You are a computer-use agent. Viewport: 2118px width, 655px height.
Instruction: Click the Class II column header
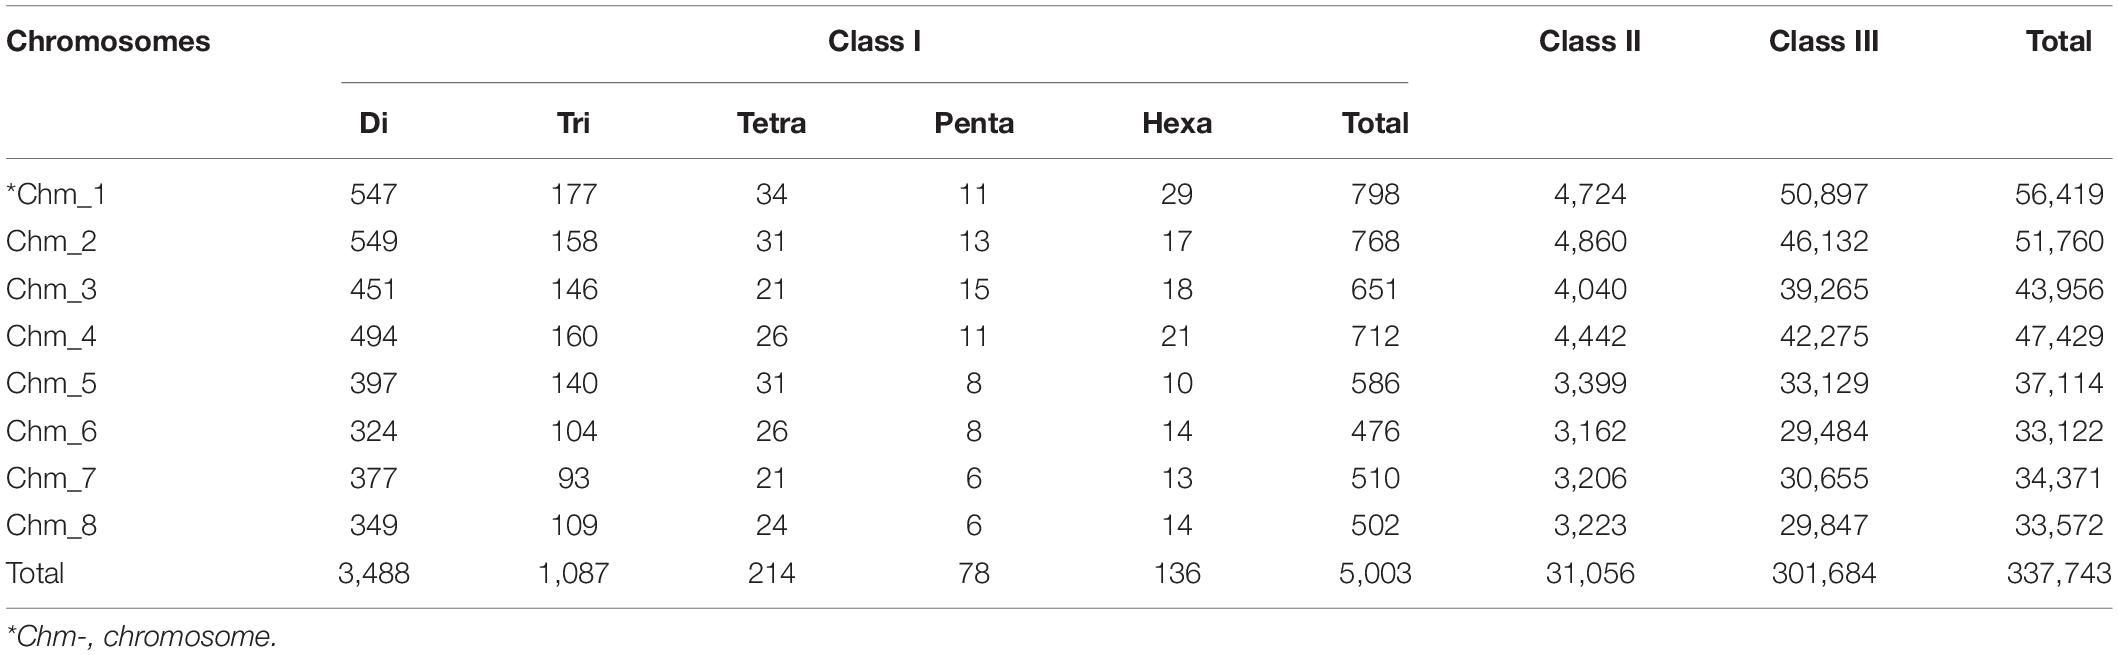[1589, 42]
